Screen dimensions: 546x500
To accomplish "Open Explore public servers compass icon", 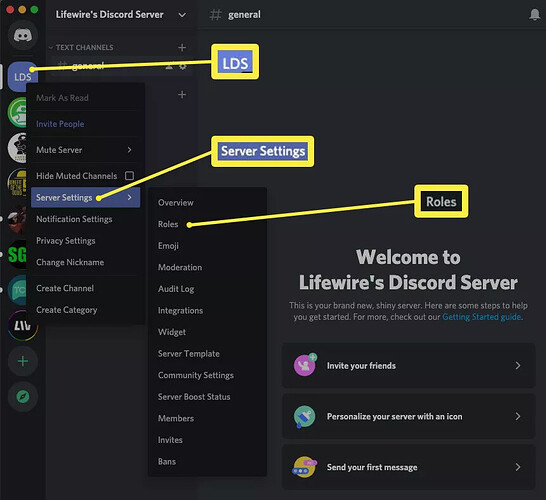I will pos(23,397).
